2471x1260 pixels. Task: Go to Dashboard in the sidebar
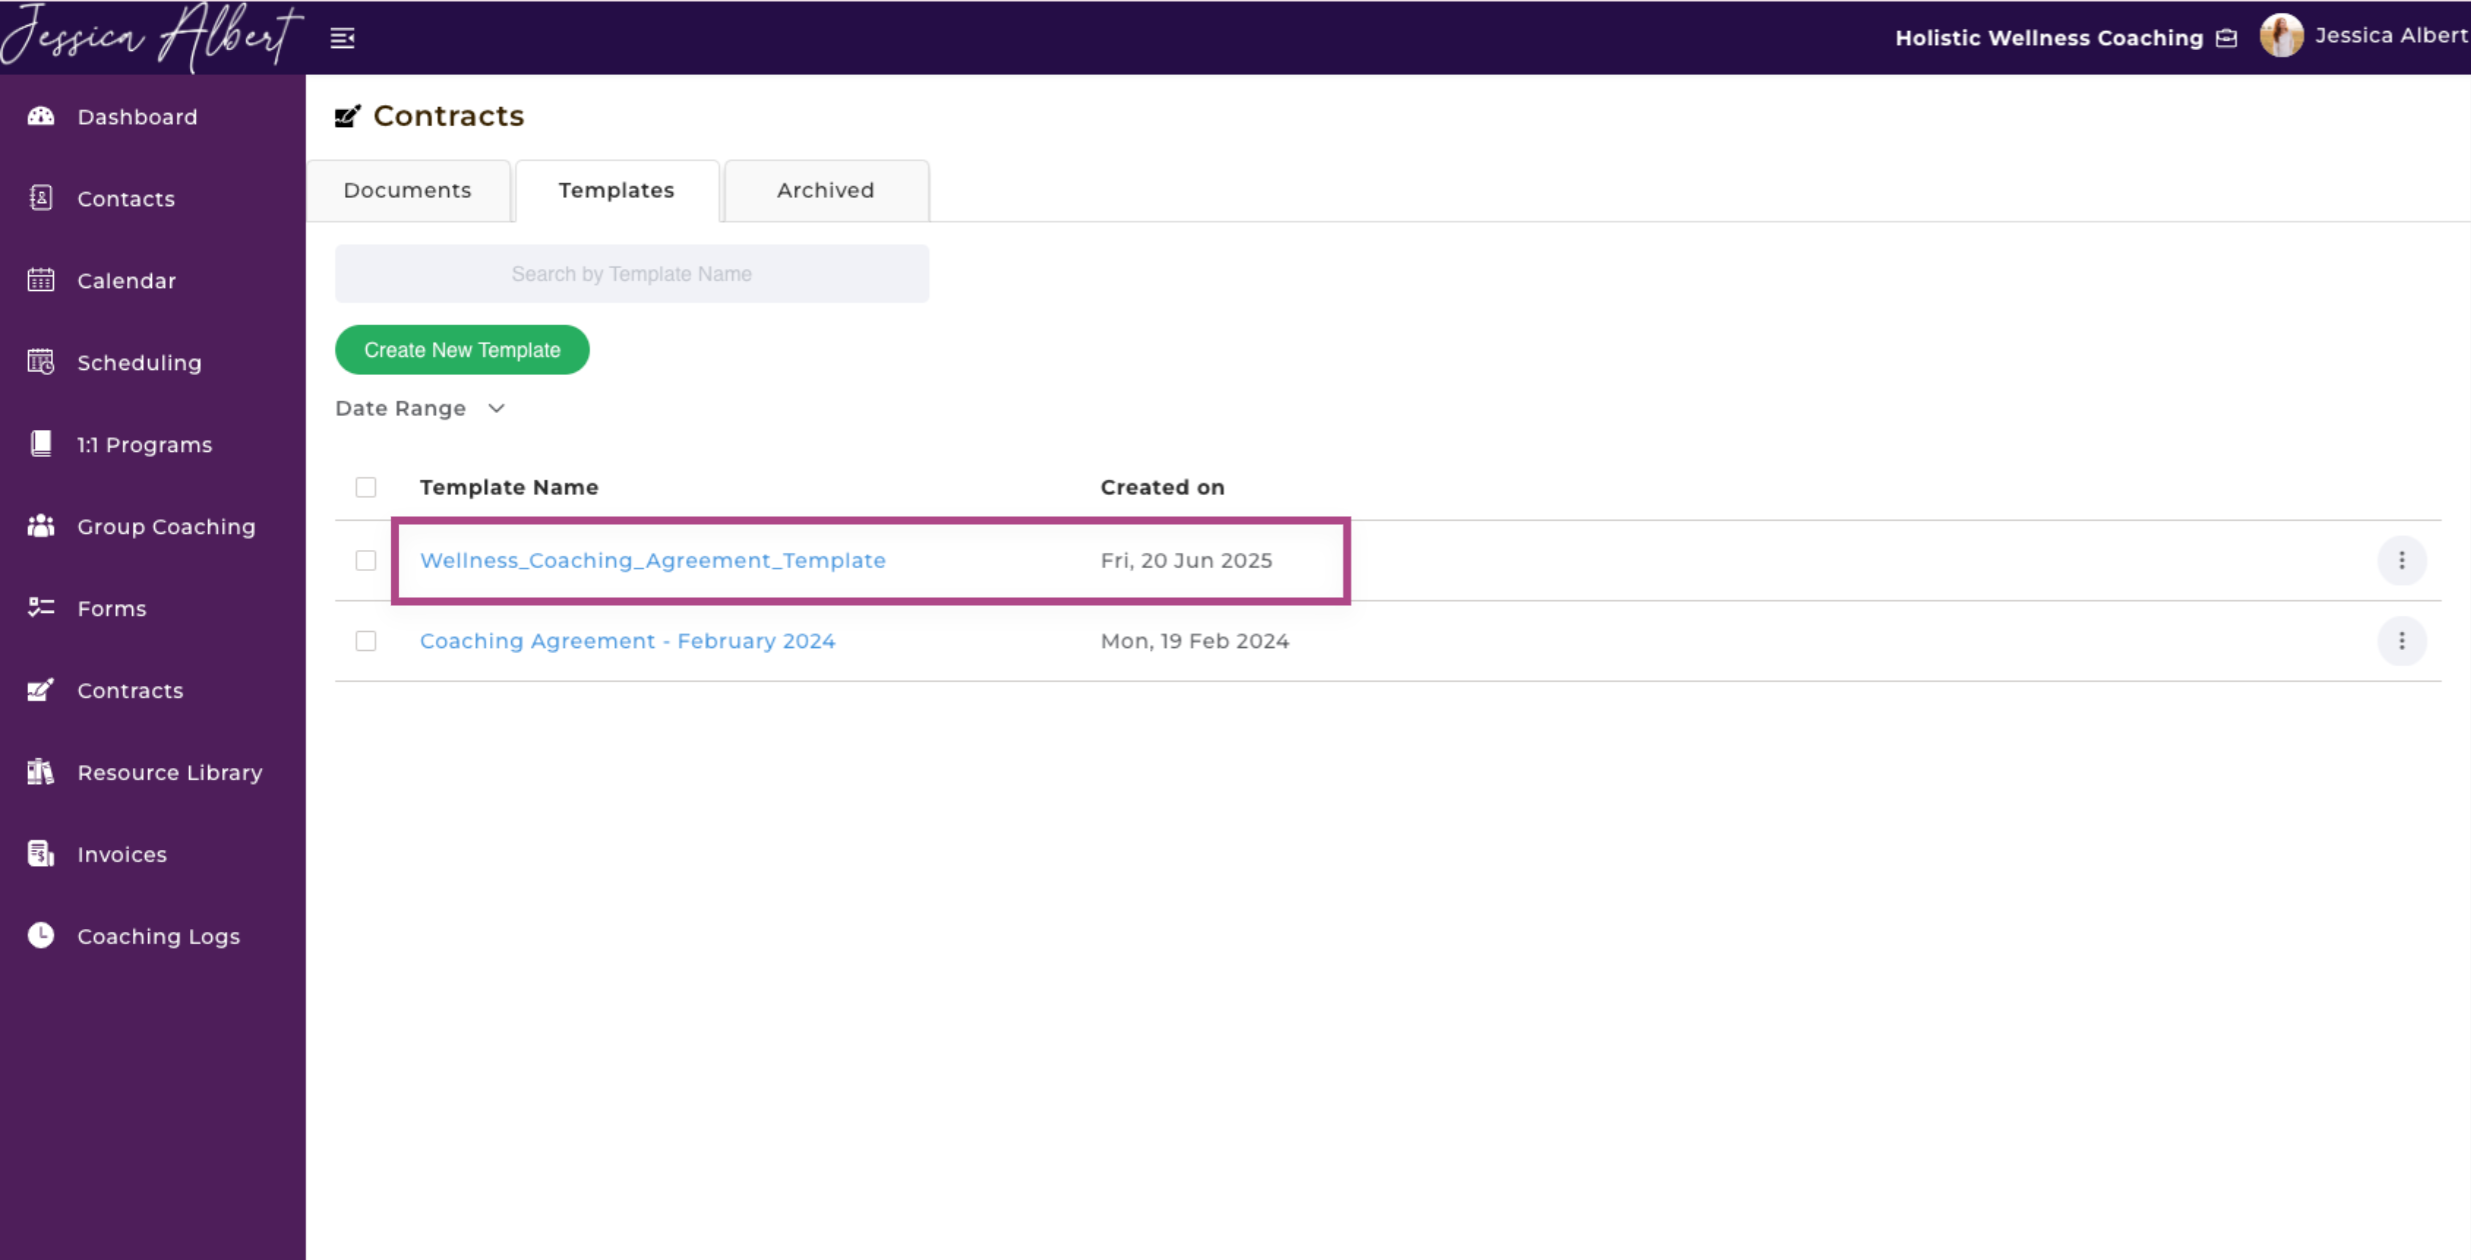(x=138, y=117)
